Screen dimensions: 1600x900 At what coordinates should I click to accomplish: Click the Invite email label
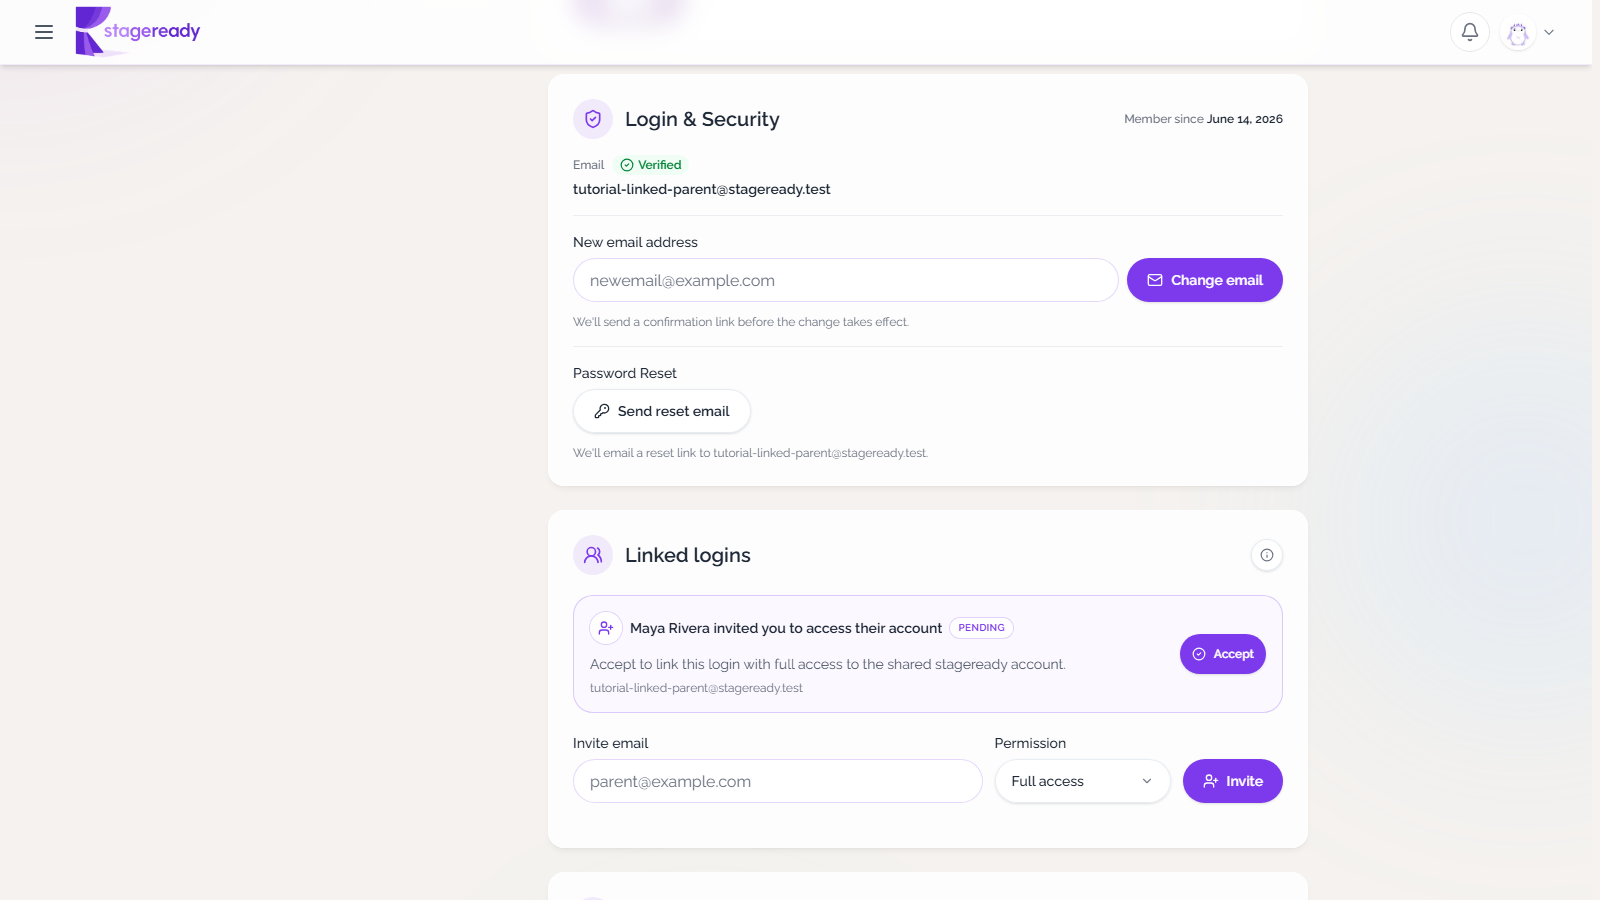611,743
